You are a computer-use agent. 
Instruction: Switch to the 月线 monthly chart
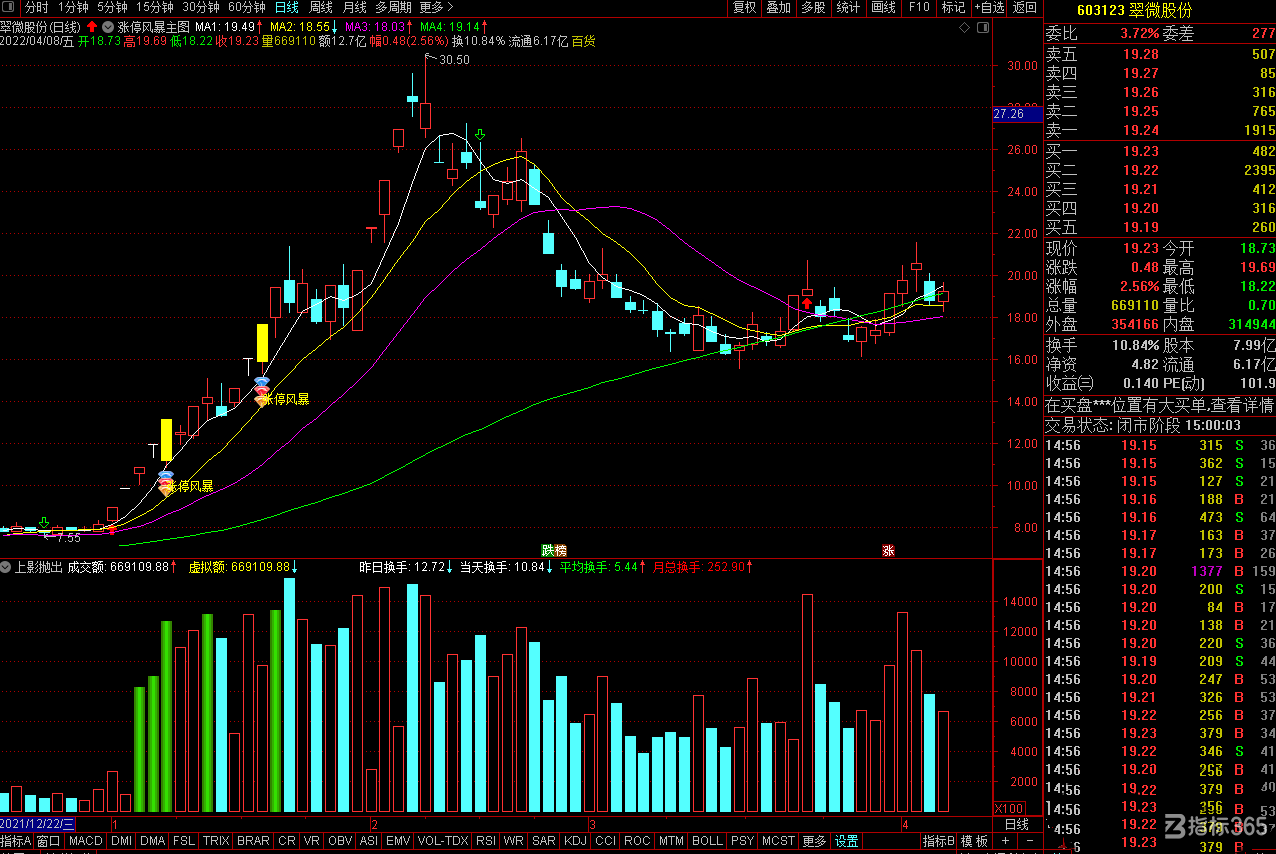pos(355,7)
